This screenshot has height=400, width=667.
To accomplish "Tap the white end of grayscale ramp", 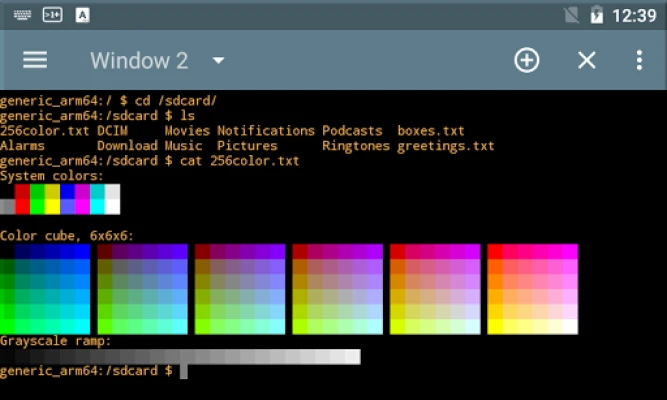I will pos(352,357).
